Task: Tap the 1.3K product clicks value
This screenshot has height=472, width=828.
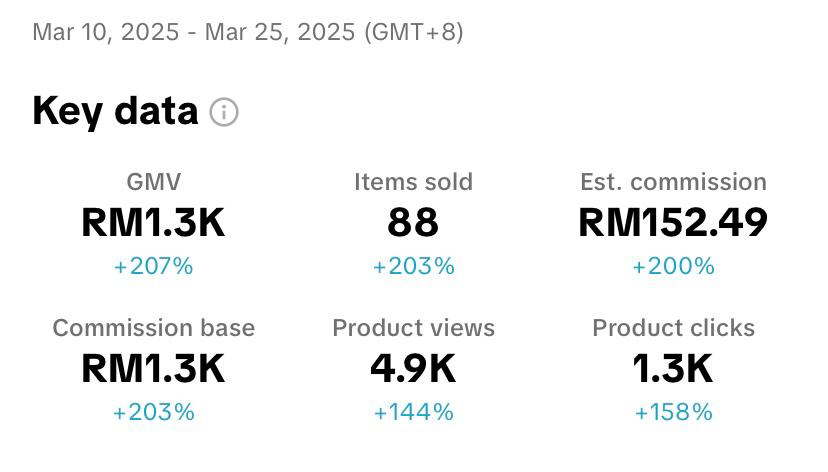Action: (673, 369)
